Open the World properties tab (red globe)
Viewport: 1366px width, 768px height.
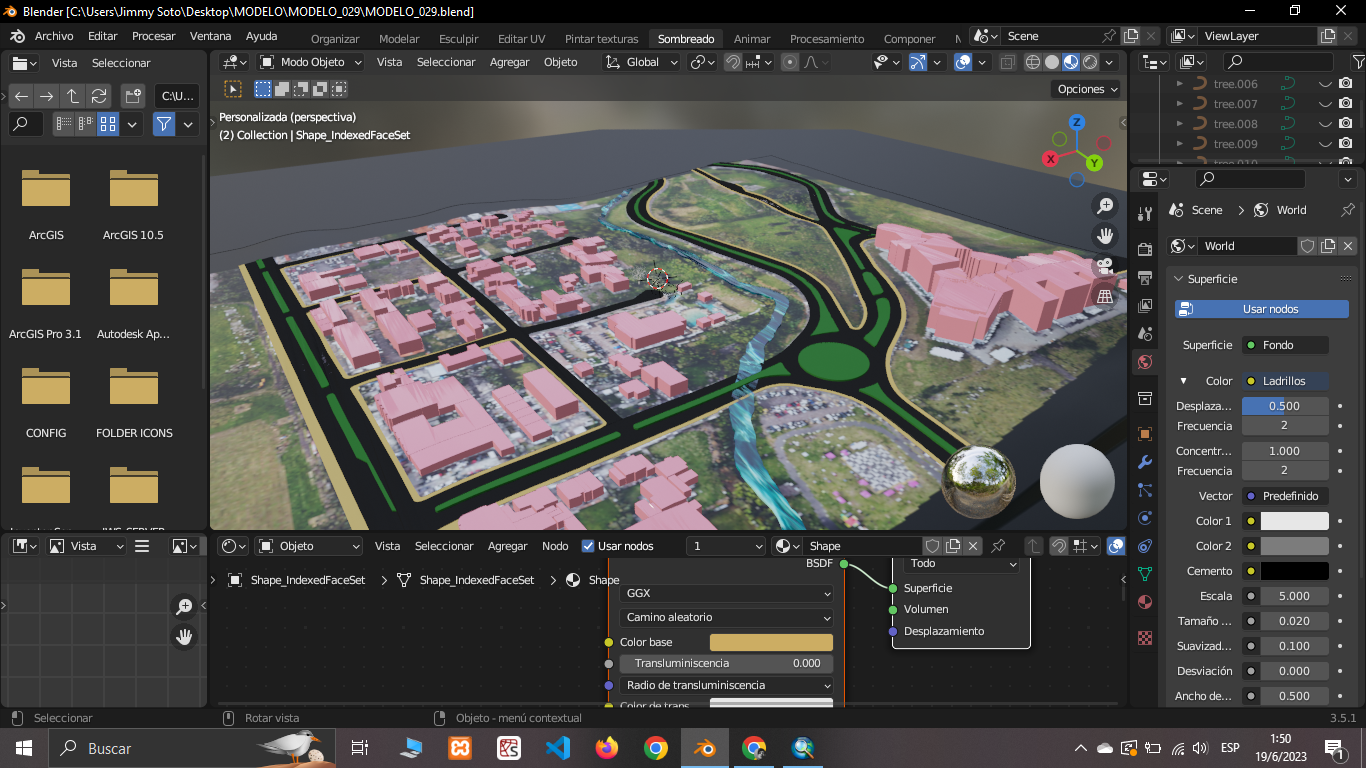[1145, 362]
